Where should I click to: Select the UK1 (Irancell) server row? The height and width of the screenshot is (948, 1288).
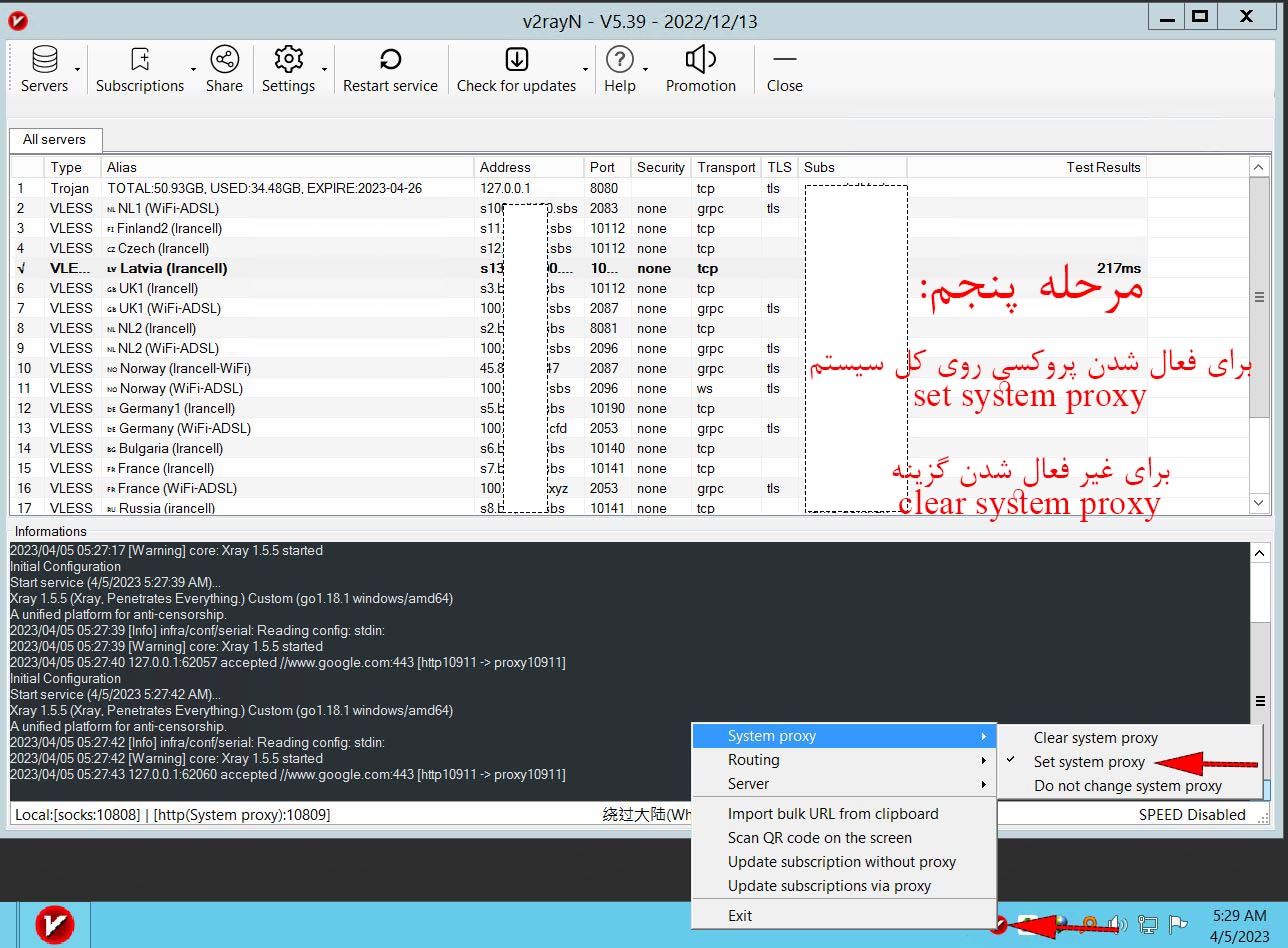click(x=630, y=288)
